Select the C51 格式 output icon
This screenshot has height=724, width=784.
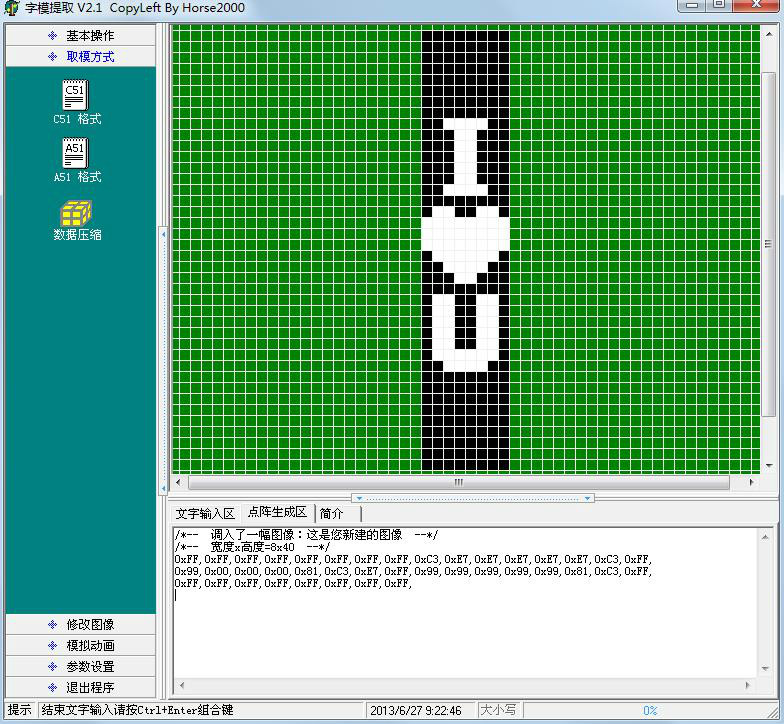(x=76, y=96)
